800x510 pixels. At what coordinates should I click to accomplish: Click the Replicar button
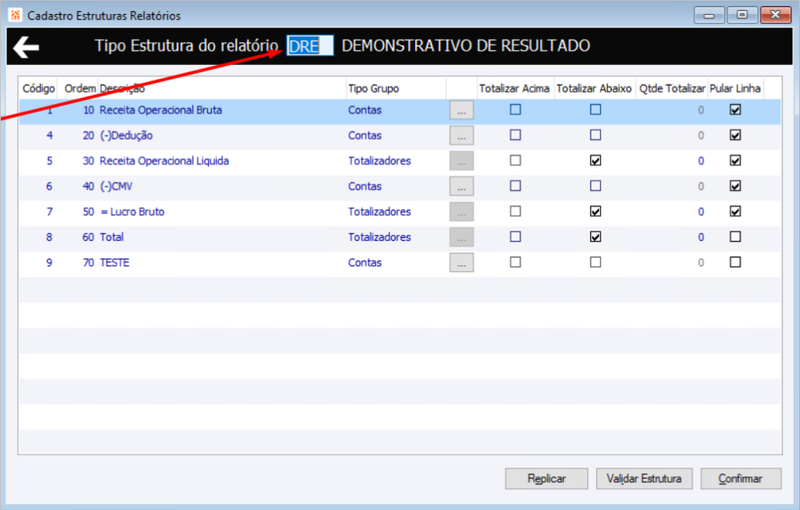coord(546,479)
